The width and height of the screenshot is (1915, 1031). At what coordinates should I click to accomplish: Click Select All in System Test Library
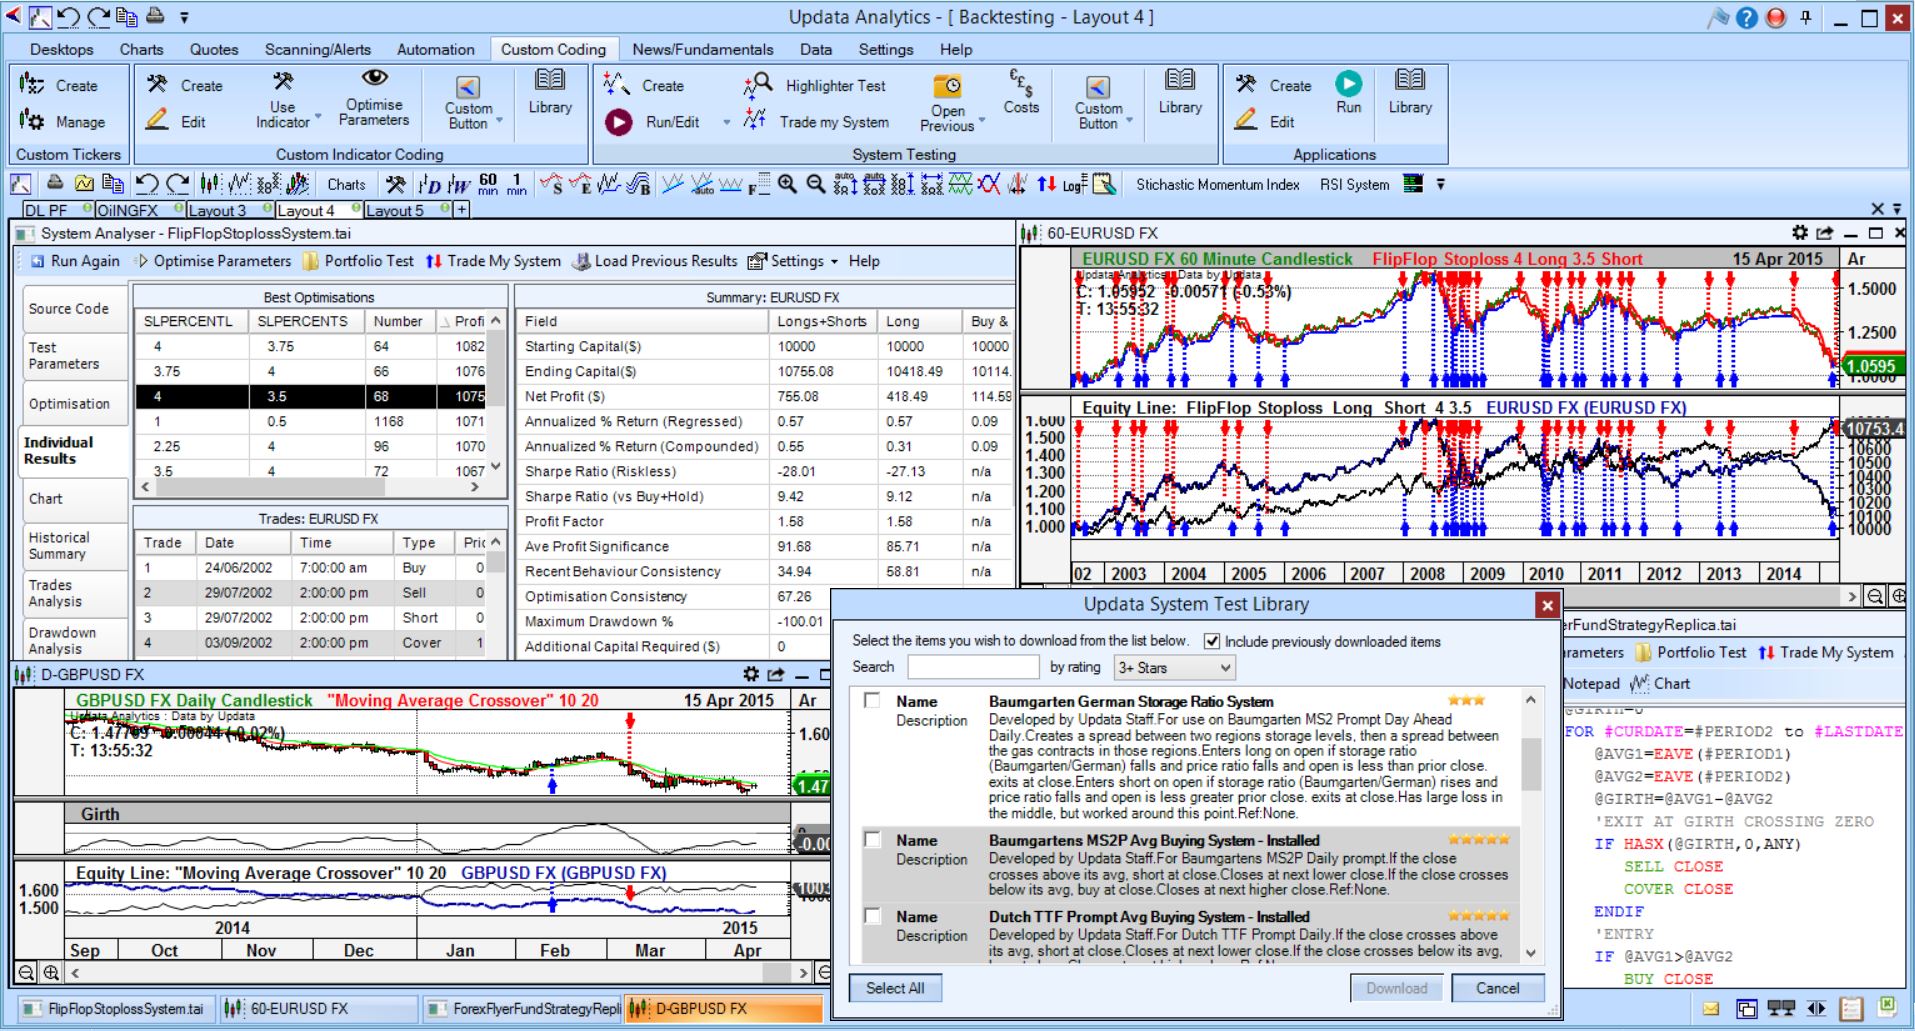[895, 988]
